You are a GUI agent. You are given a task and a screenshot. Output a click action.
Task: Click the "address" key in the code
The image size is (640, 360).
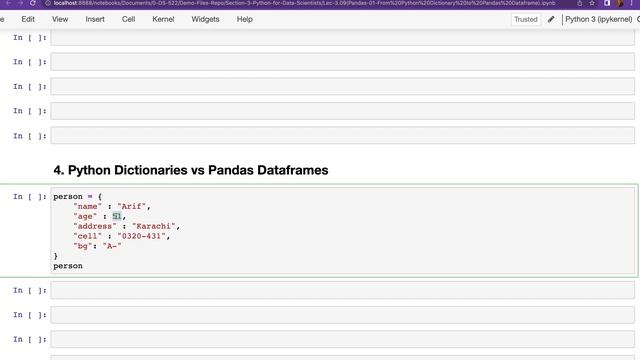(95, 226)
